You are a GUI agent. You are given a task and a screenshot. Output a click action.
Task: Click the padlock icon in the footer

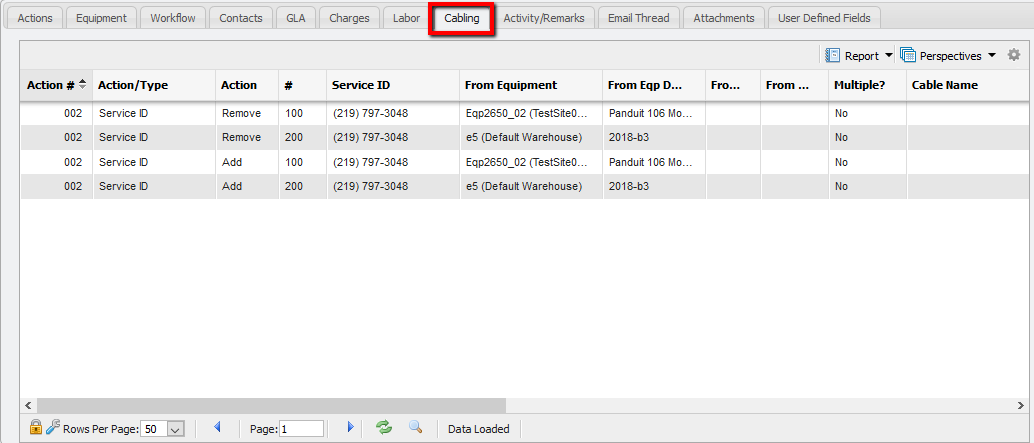[35, 428]
